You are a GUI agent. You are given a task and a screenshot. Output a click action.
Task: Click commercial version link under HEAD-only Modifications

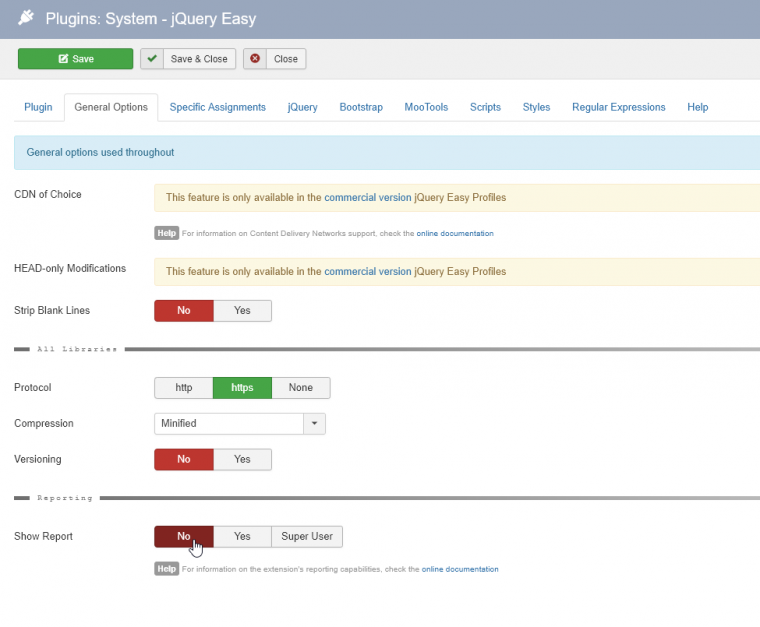[x=367, y=271]
